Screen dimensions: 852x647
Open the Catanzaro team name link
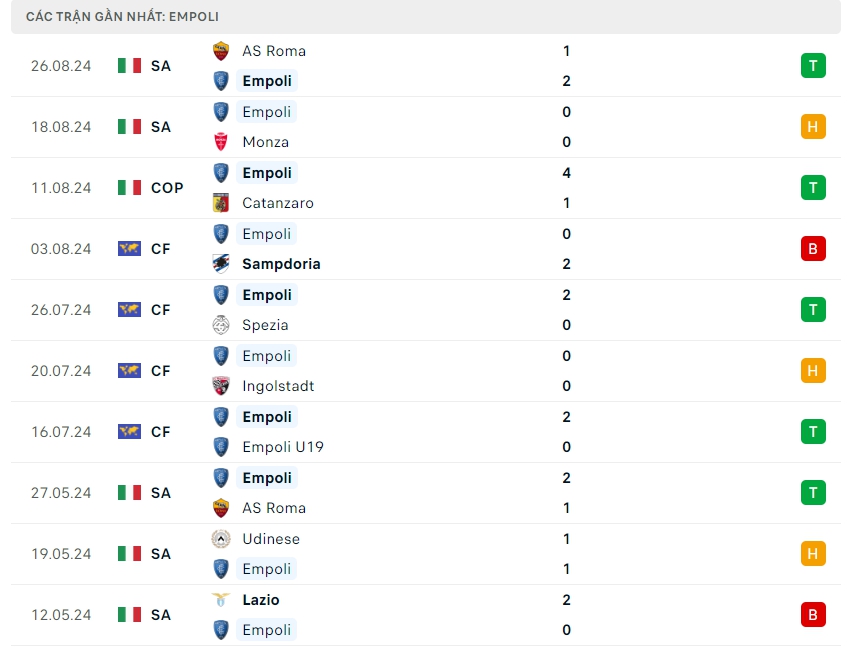coord(278,203)
